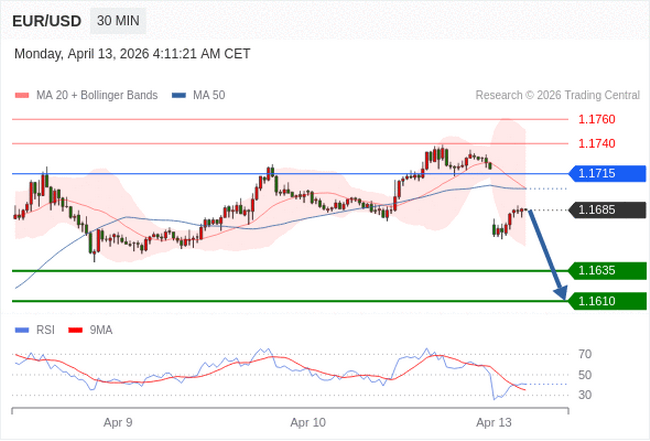Screen dimensions: 650x441
Task: Click the Apr 13 date axis label
Action: pyautogui.click(x=494, y=423)
